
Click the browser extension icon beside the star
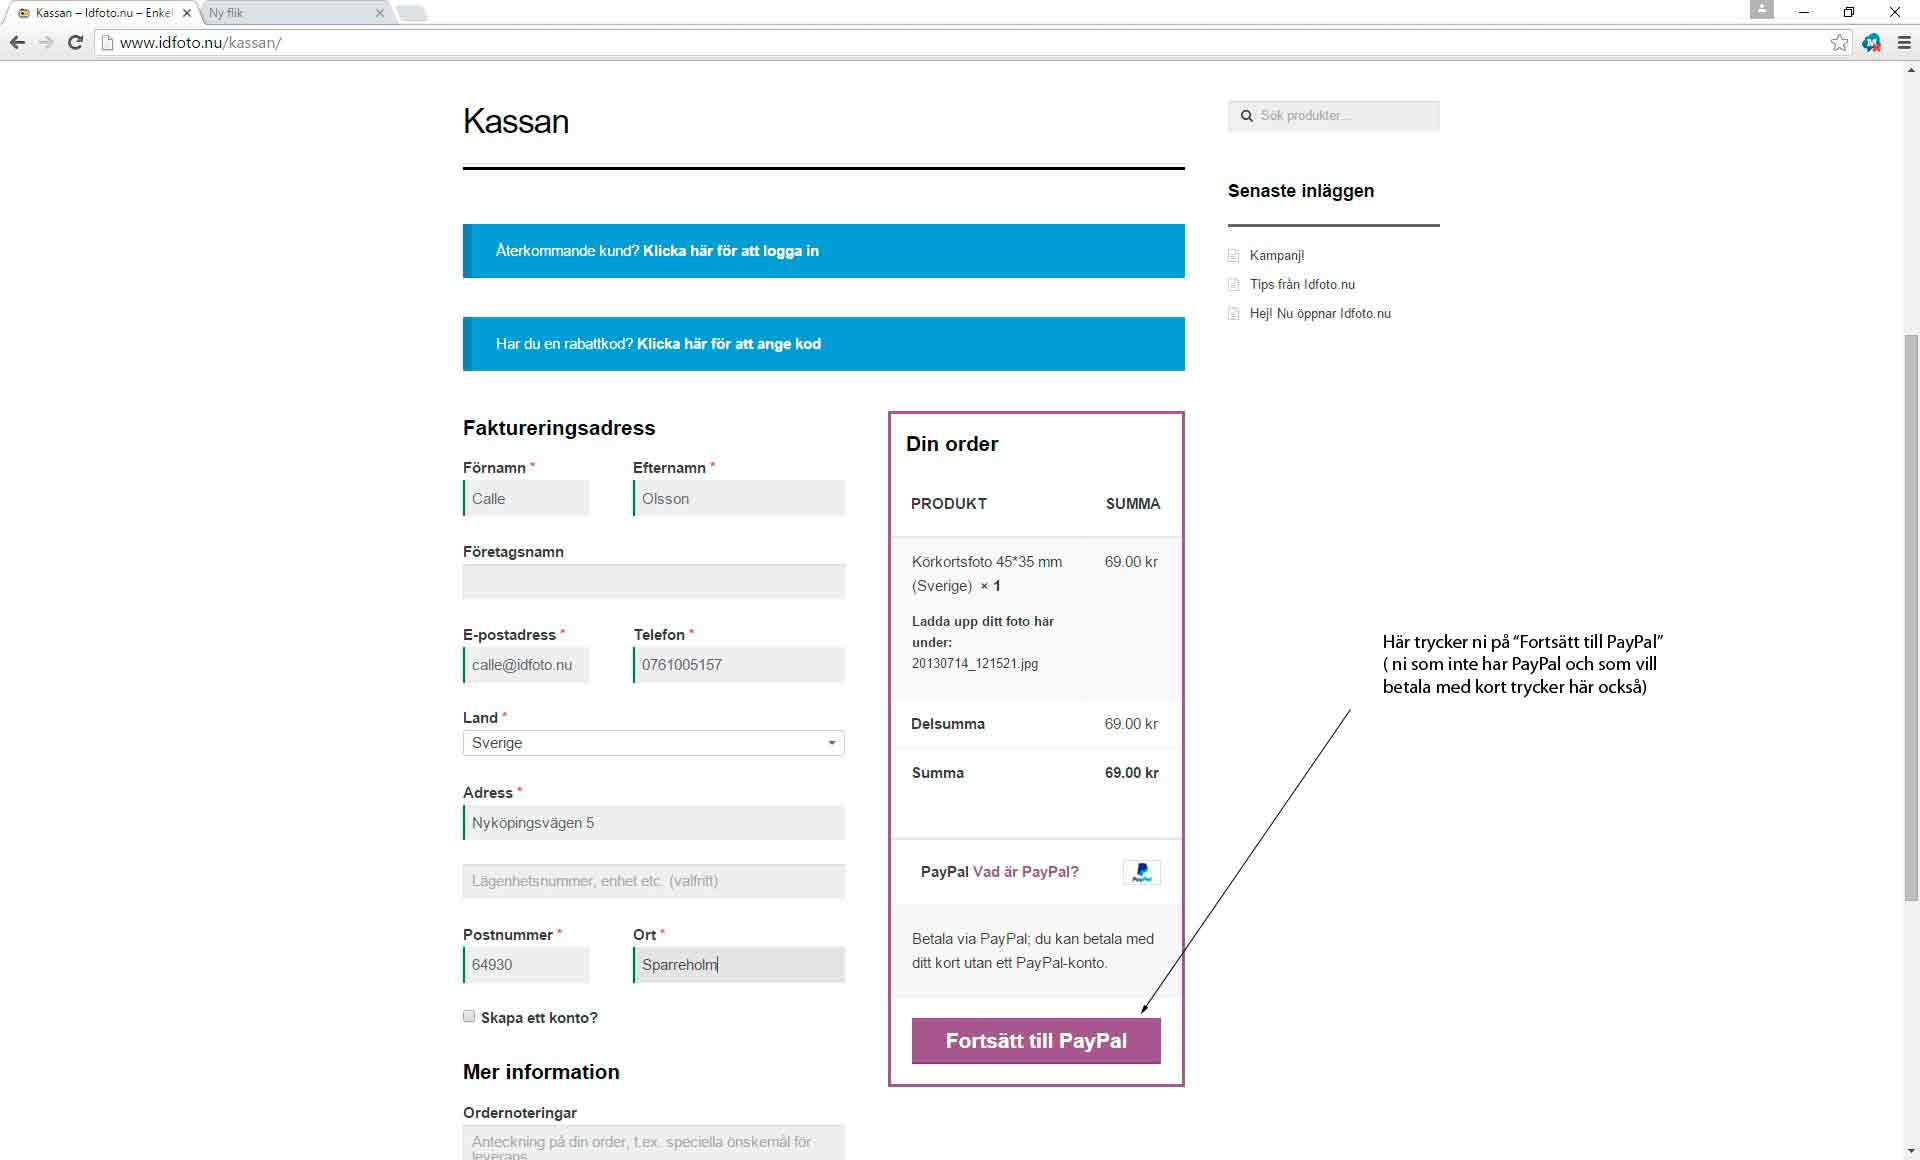(x=1872, y=43)
